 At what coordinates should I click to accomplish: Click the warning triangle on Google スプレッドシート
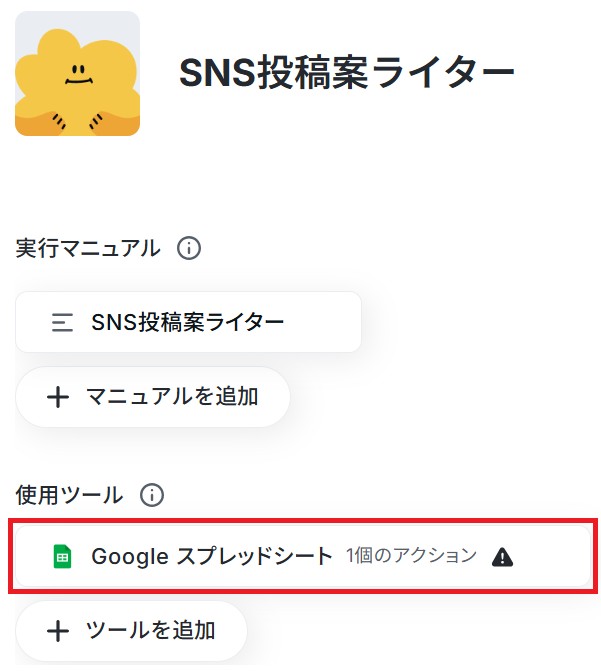pos(502,557)
